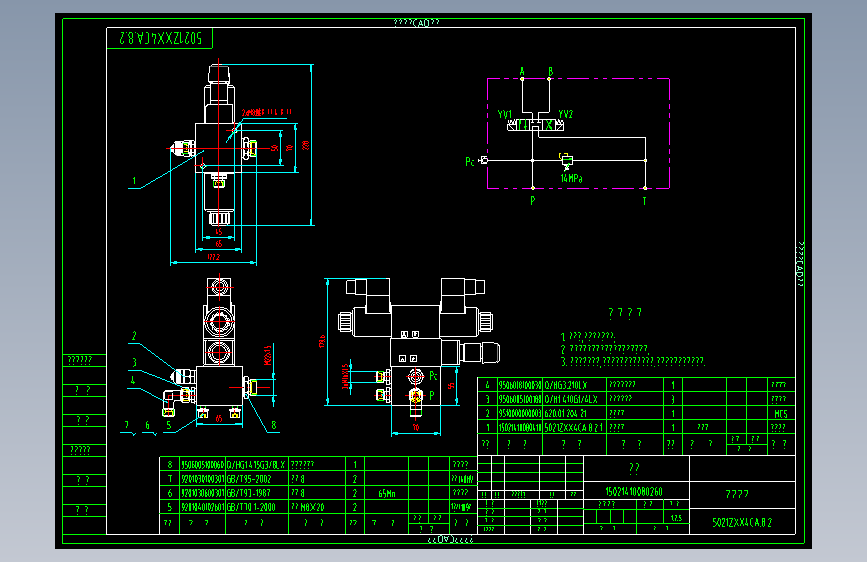Select the 5021ZXX4CA.8.2.1 cell in row 1
Screen dimensions: 867x562
(575, 428)
